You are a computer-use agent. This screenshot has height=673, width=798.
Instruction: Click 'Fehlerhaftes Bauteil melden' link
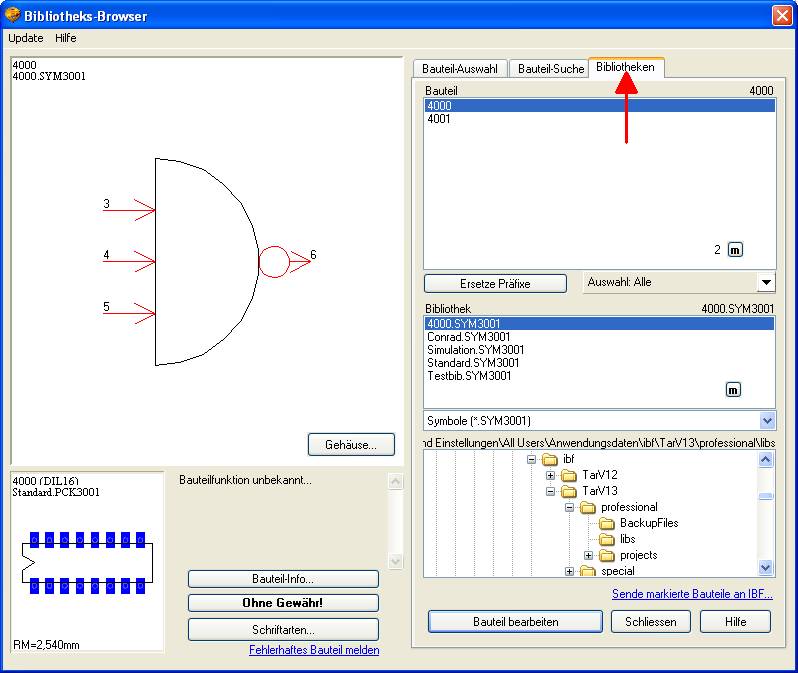314,650
